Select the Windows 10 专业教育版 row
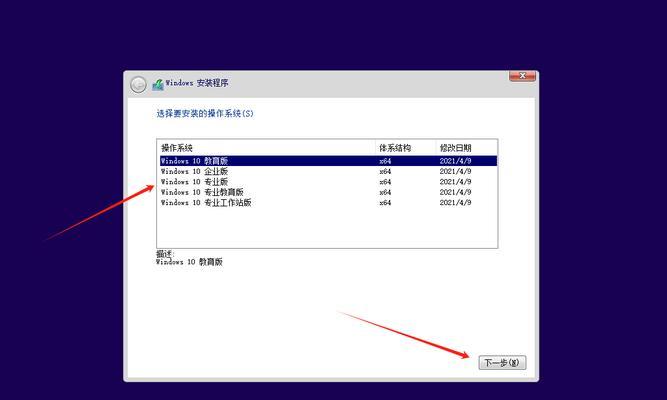Image resolution: width=667 pixels, height=400 pixels. click(x=328, y=192)
